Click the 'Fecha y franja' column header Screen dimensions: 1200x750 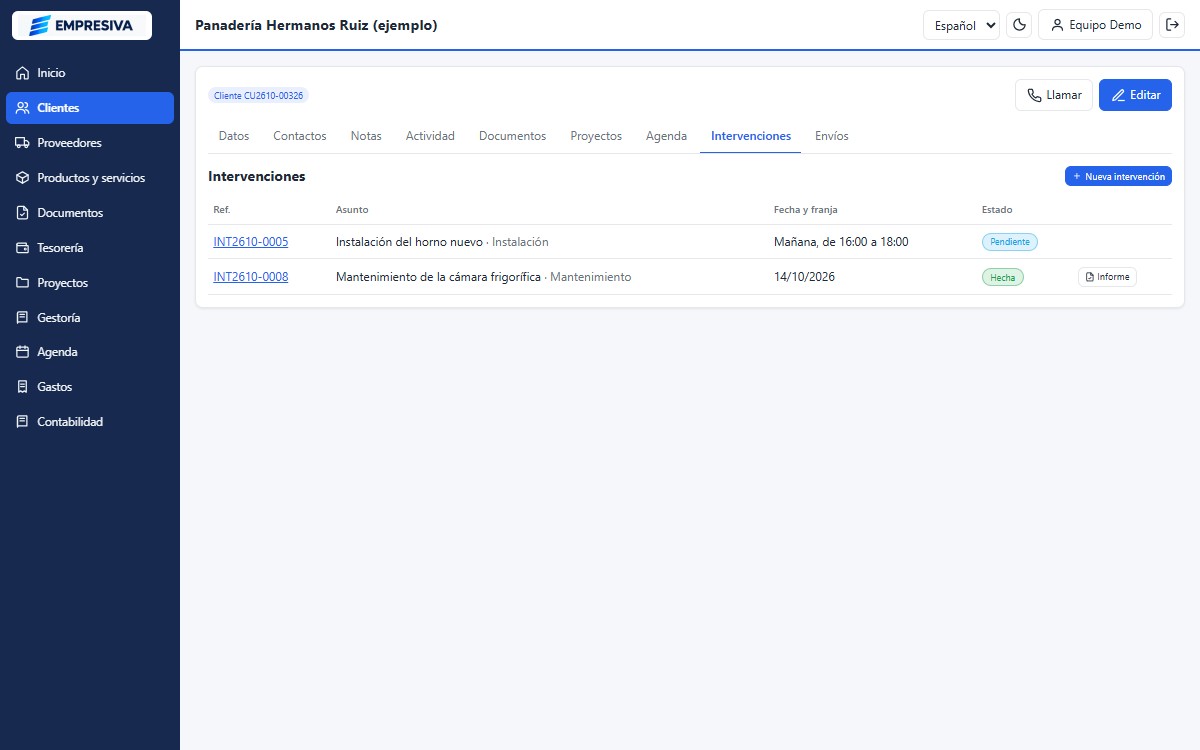[x=806, y=210]
